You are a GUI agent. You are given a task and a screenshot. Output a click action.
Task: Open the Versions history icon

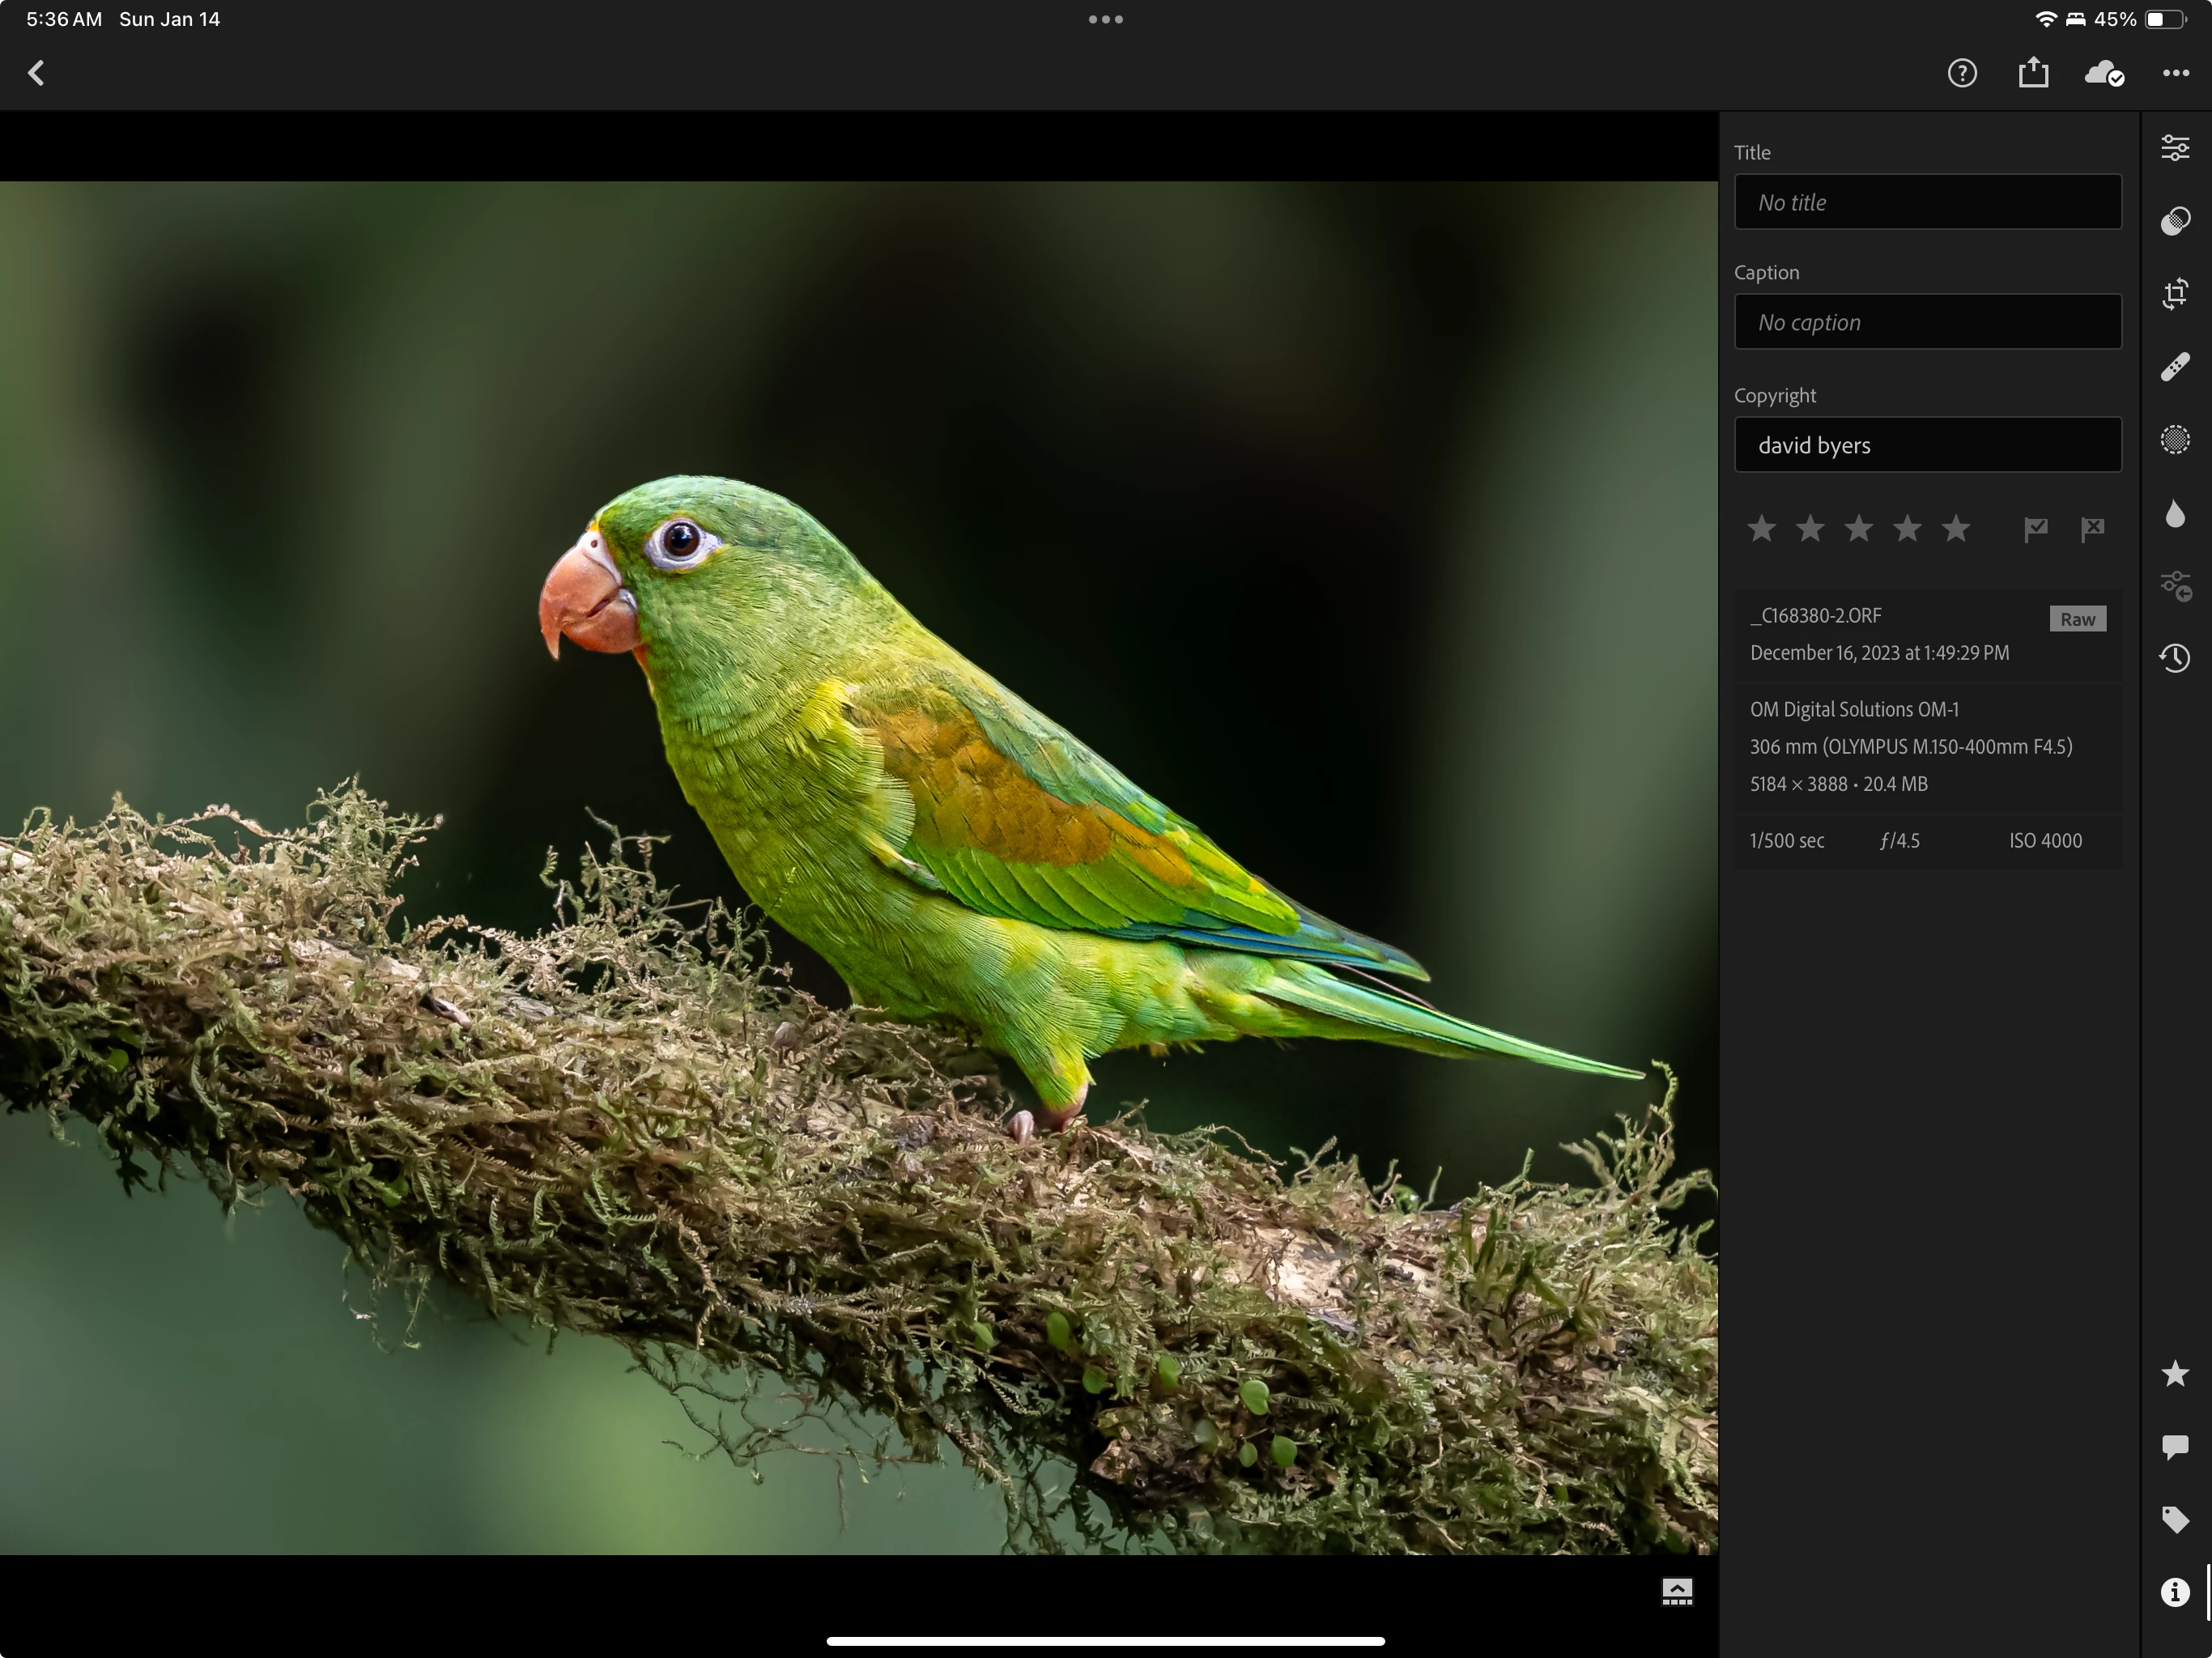click(2174, 658)
